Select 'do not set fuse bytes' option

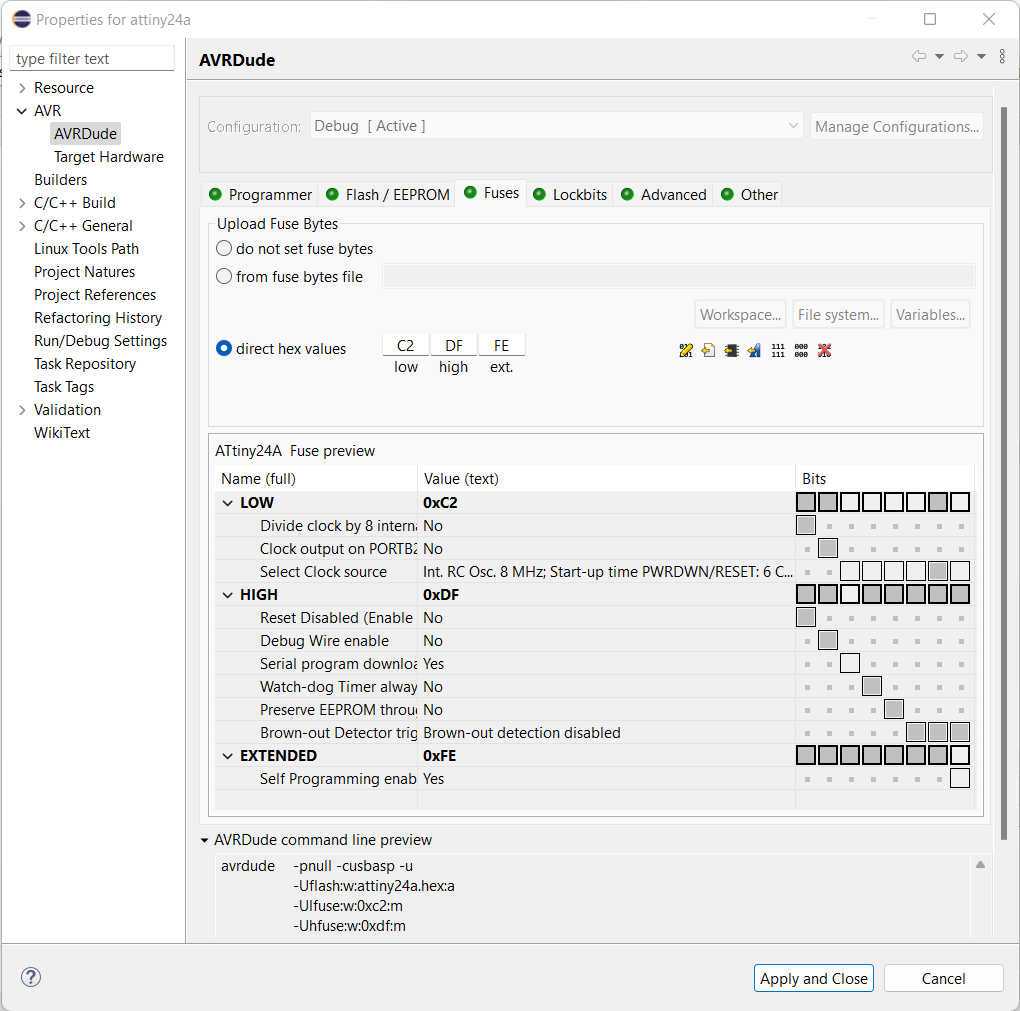point(224,249)
